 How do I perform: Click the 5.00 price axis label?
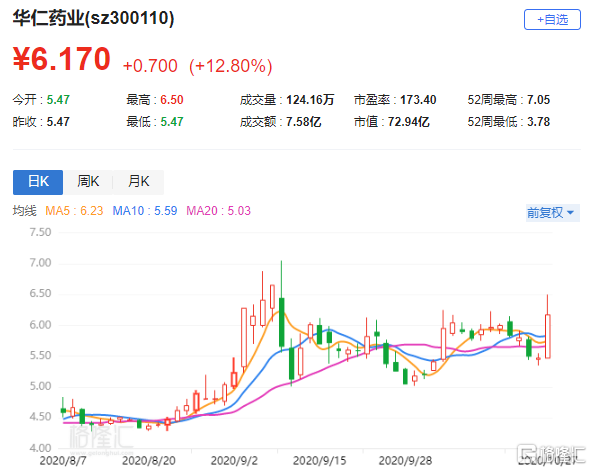click(x=40, y=386)
